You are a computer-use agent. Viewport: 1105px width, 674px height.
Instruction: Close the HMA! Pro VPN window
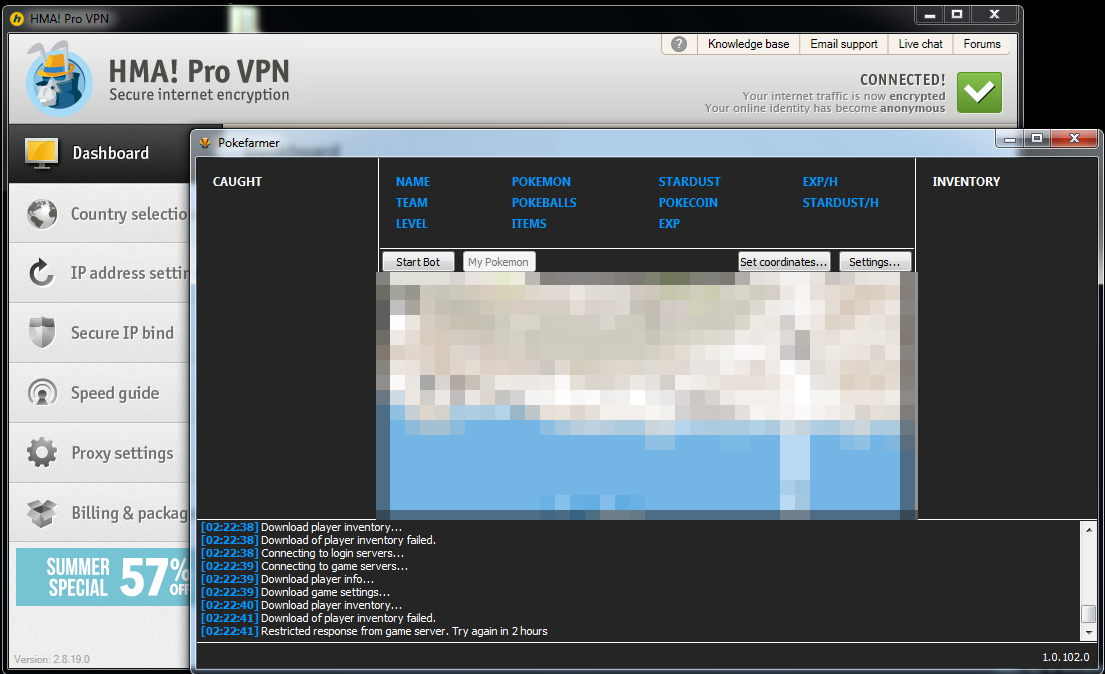click(x=994, y=14)
